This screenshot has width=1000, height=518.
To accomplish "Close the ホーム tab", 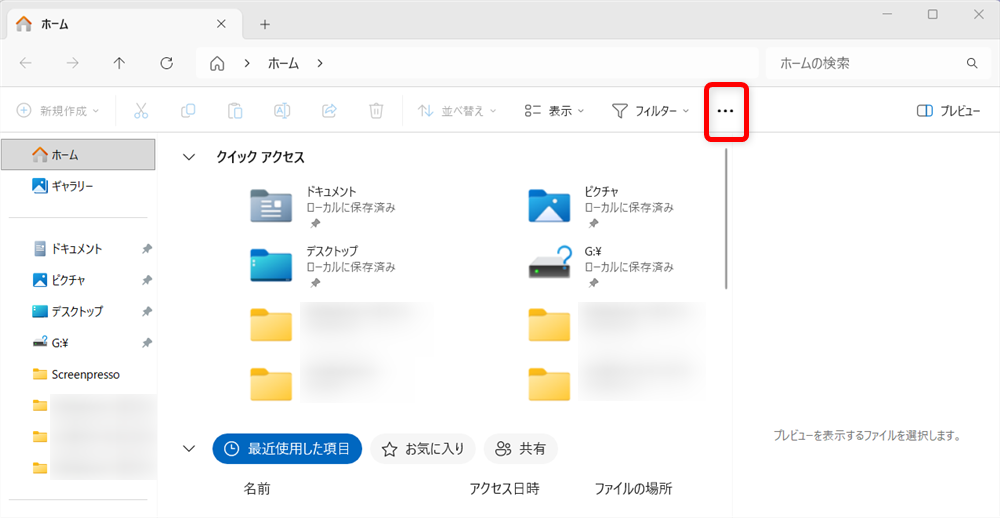I will coord(221,24).
